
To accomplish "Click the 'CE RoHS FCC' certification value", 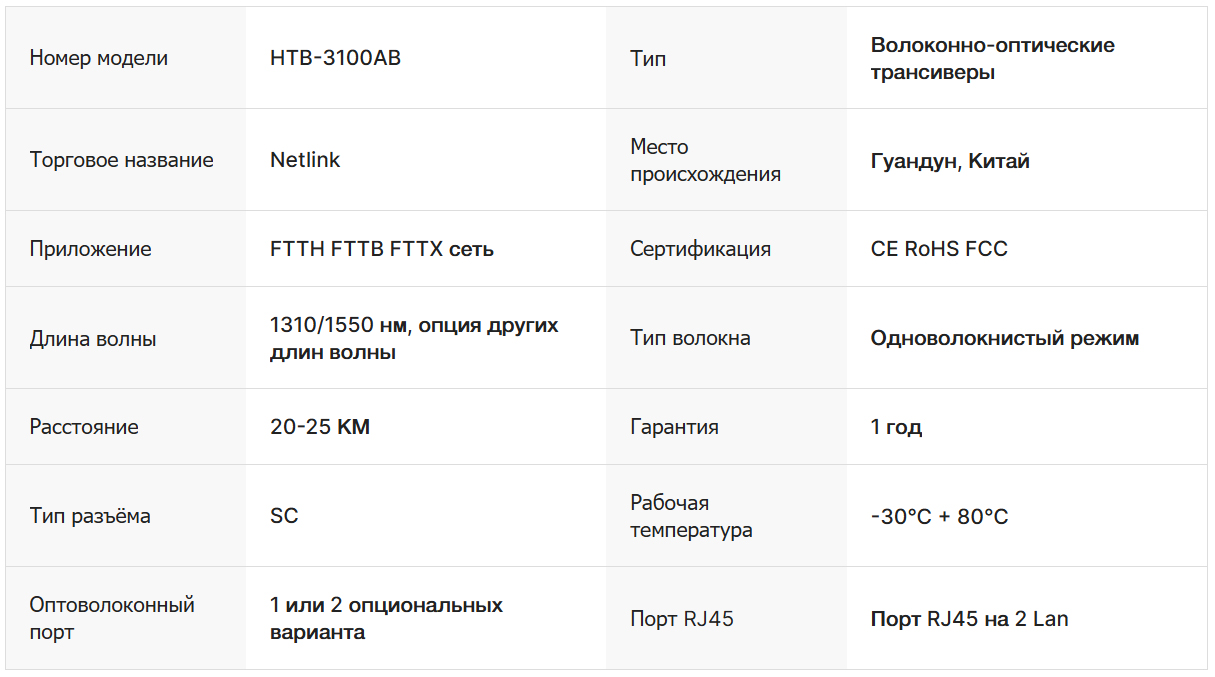I will [938, 249].
